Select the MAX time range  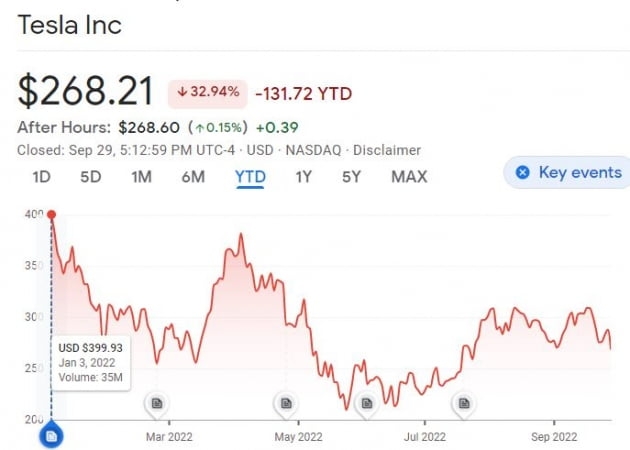pos(409,177)
